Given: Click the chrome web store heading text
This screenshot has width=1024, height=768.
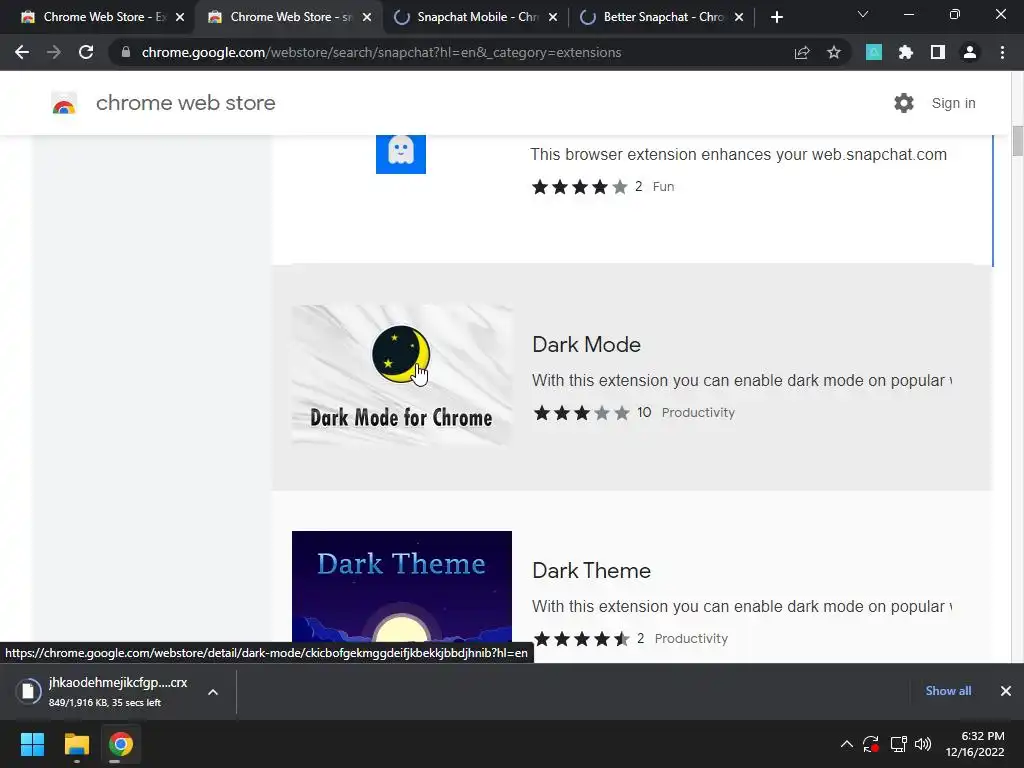Looking at the screenshot, I should pyautogui.click(x=185, y=103).
